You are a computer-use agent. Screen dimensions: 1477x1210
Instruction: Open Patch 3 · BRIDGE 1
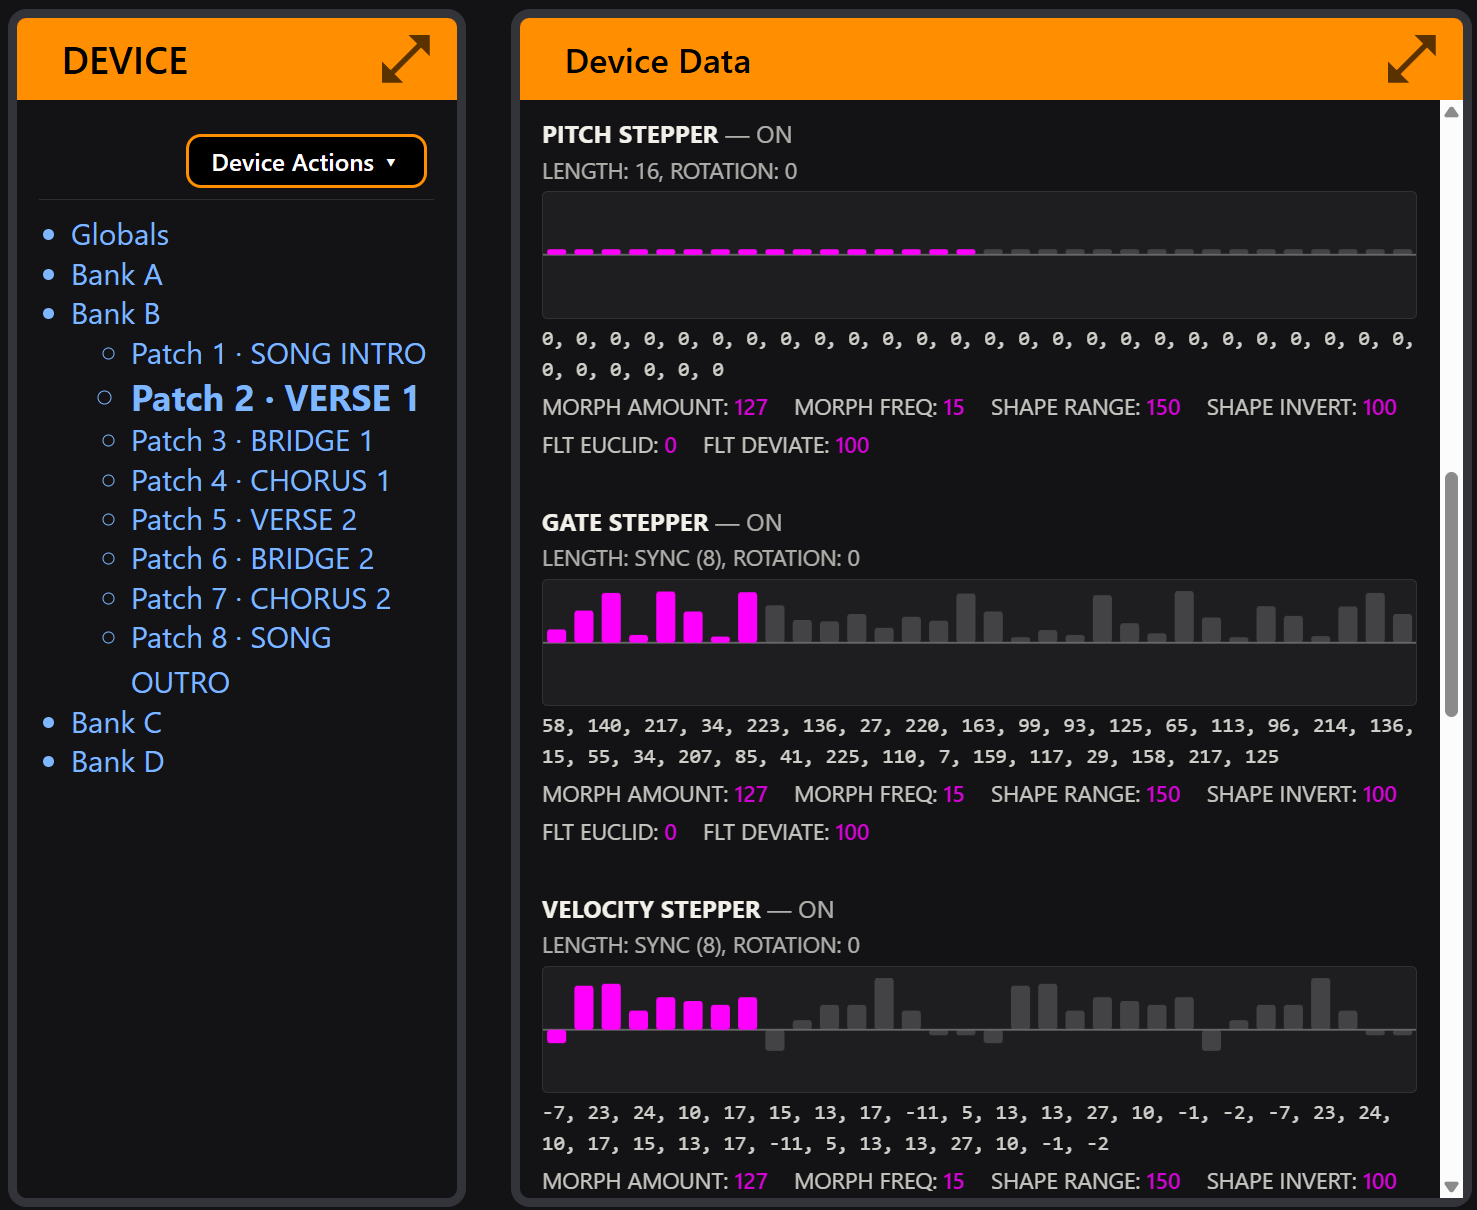(x=252, y=440)
